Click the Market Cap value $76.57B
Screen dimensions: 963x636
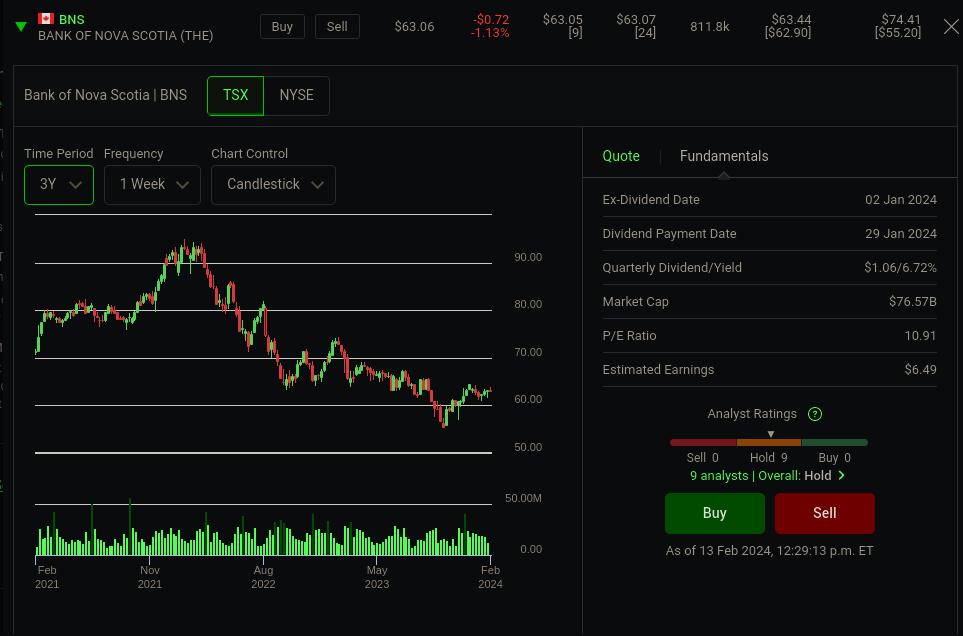912,301
